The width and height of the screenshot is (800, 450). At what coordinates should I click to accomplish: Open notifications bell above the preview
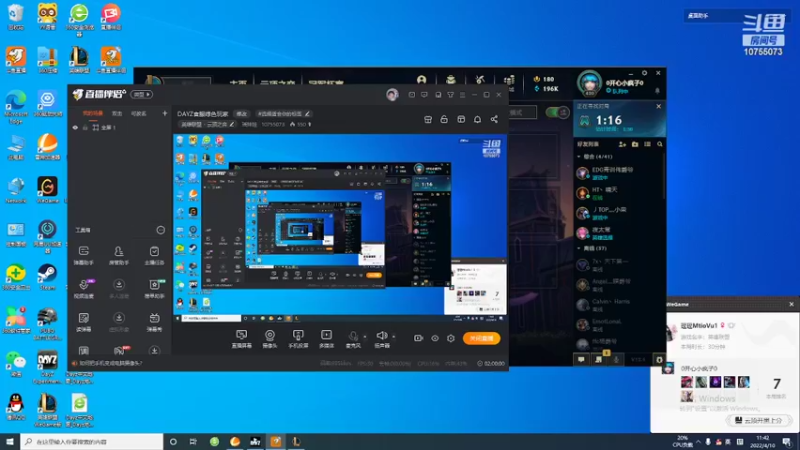(477, 119)
